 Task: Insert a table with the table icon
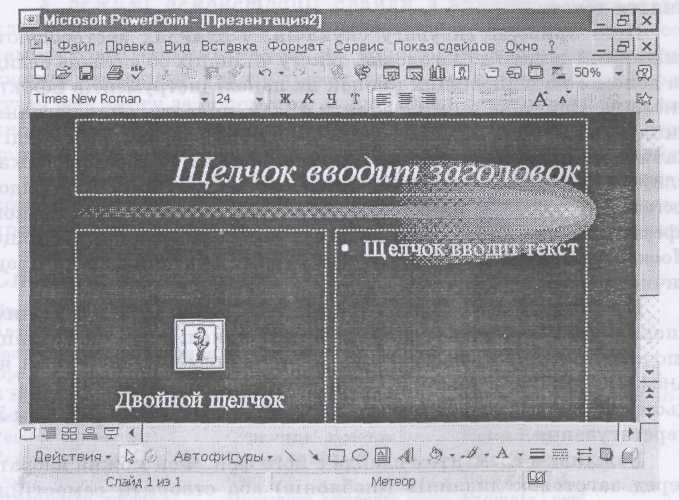pos(391,73)
